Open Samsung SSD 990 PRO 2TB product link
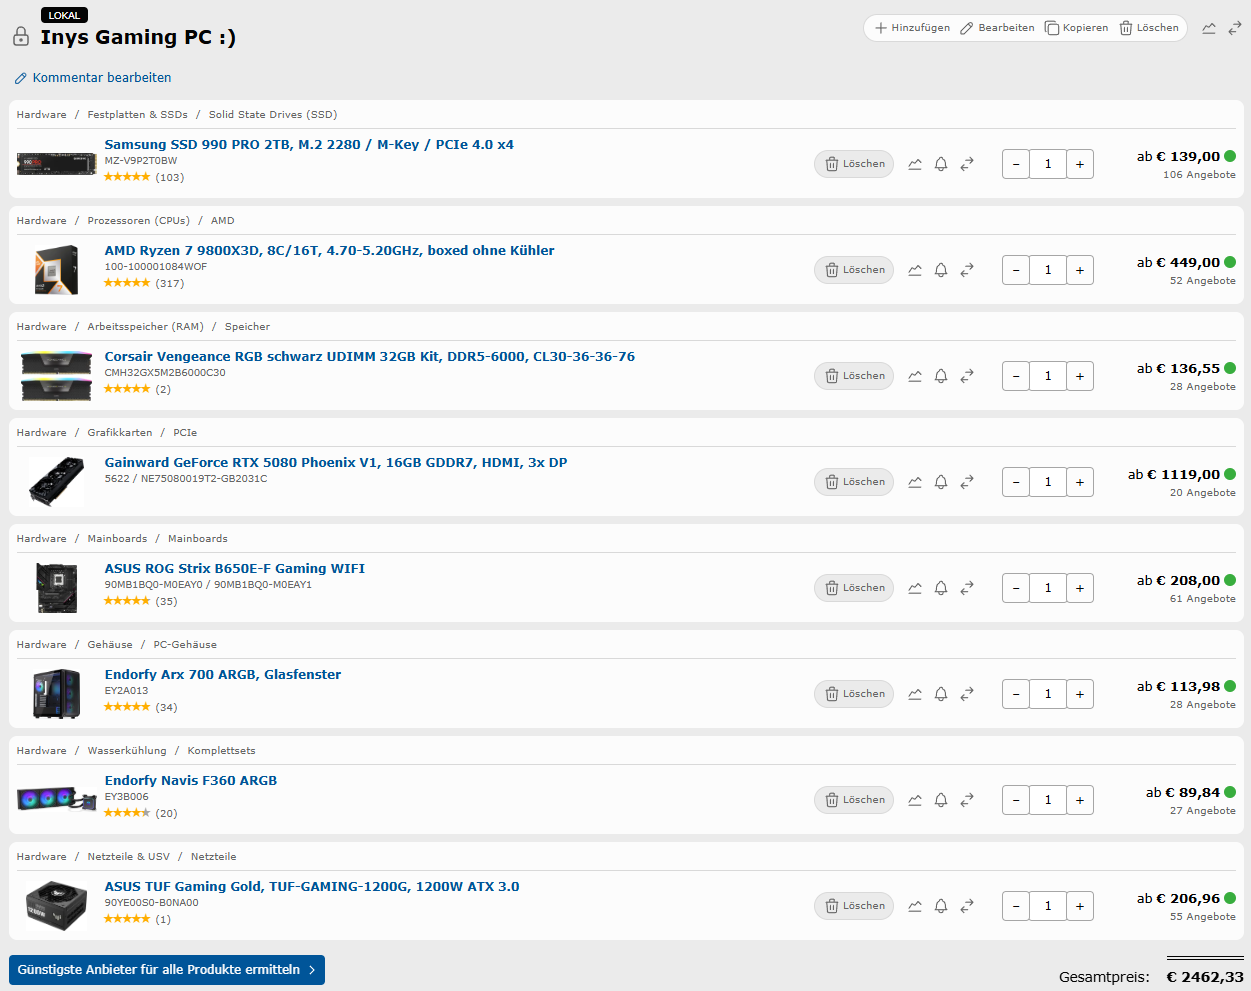1251x991 pixels. click(309, 145)
